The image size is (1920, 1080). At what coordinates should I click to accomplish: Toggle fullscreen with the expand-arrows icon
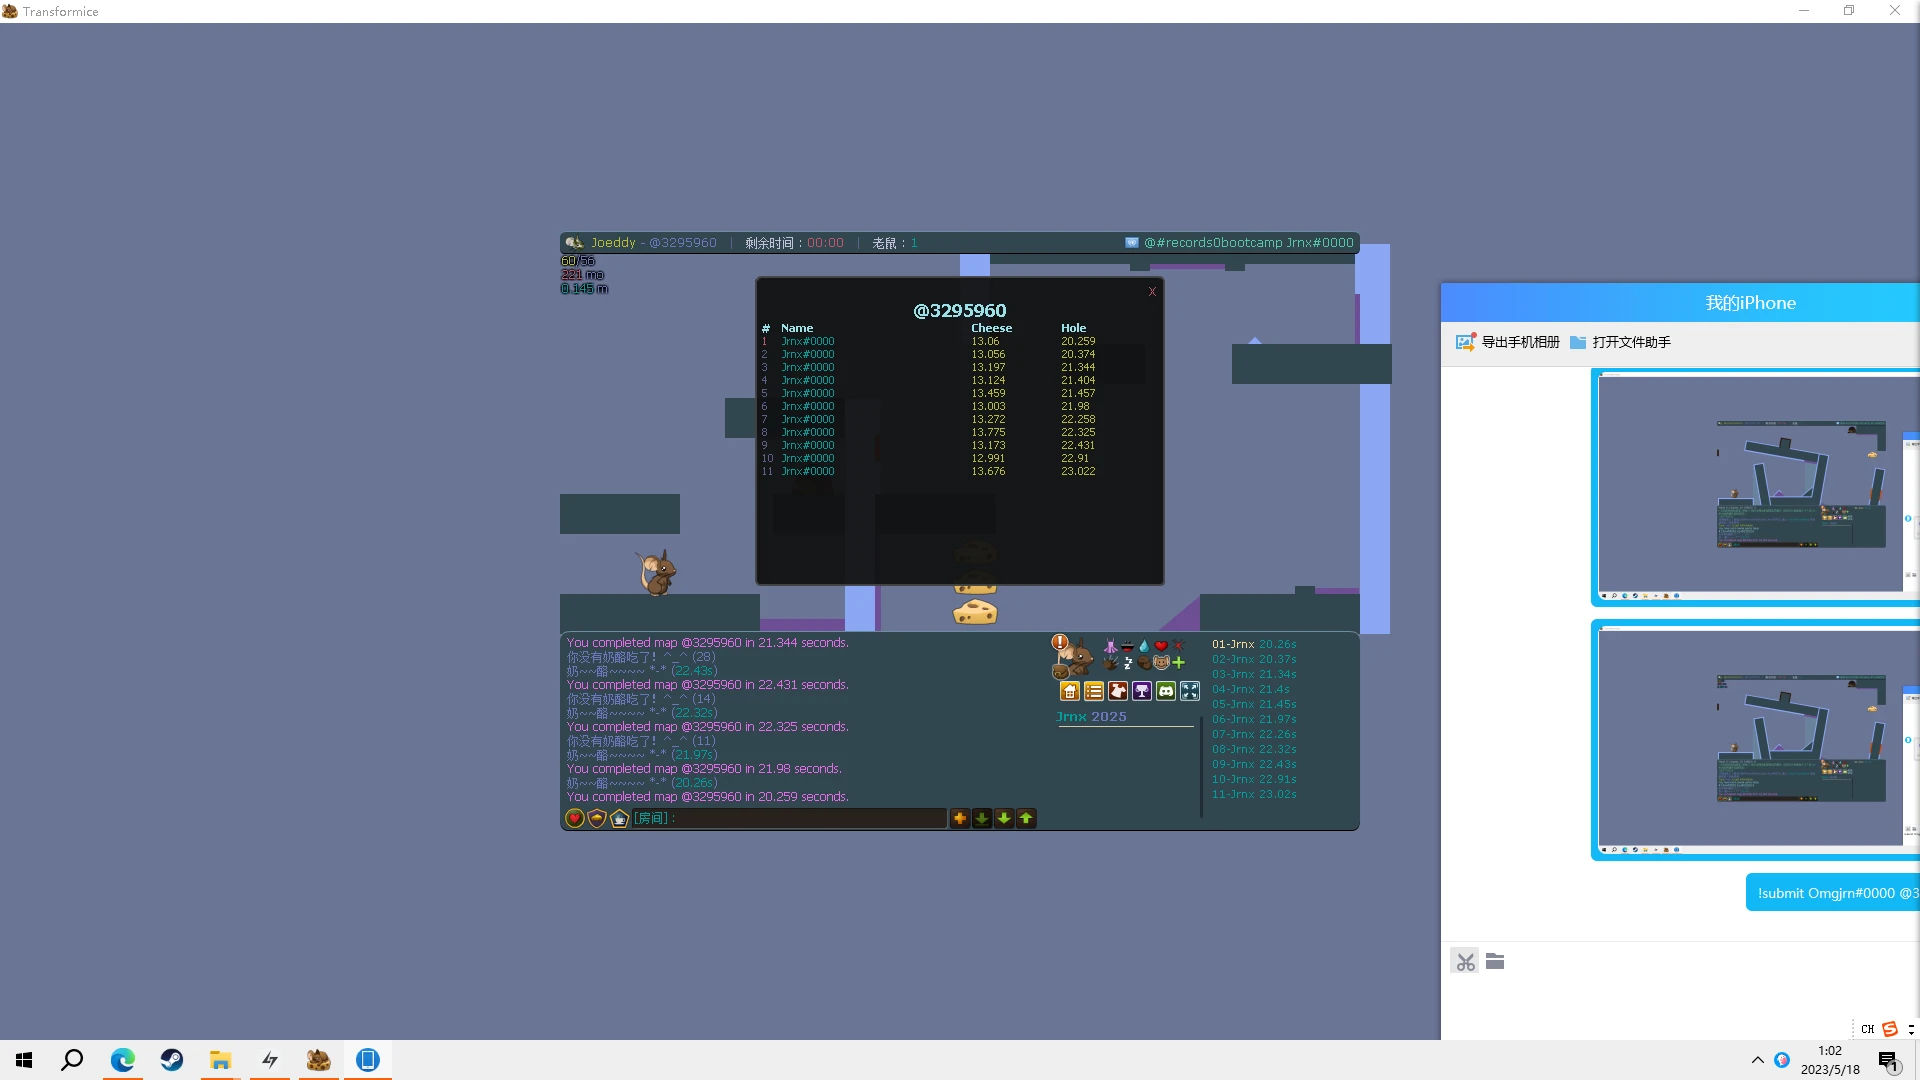tap(1190, 691)
